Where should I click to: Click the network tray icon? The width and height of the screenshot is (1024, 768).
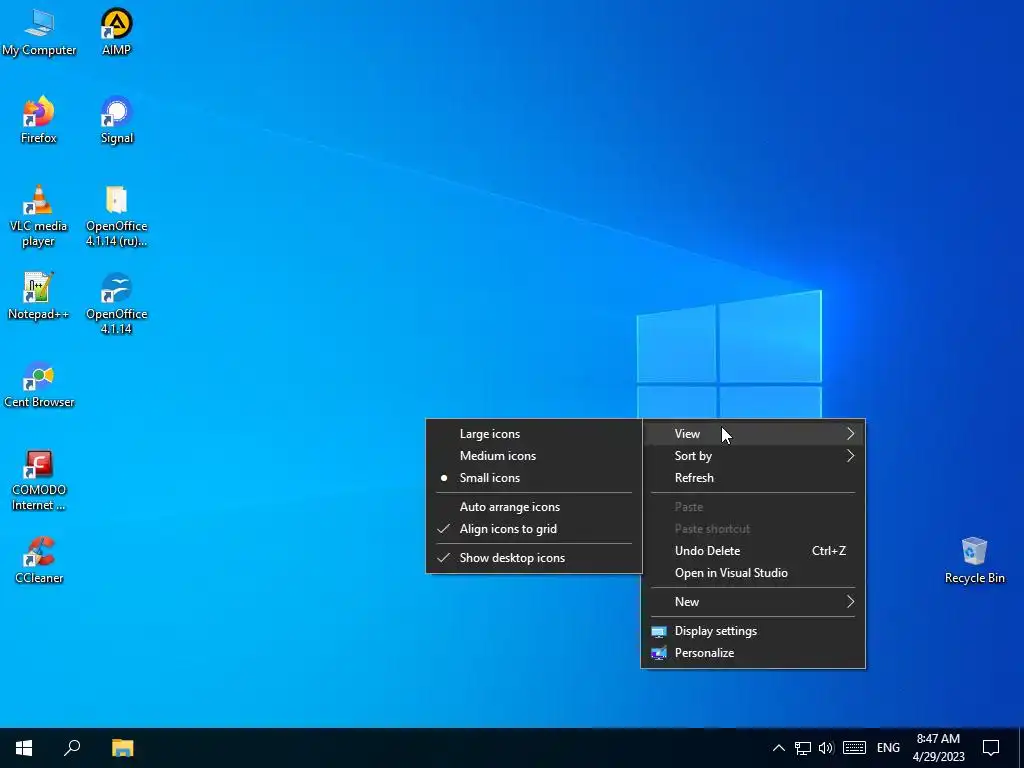pos(803,748)
